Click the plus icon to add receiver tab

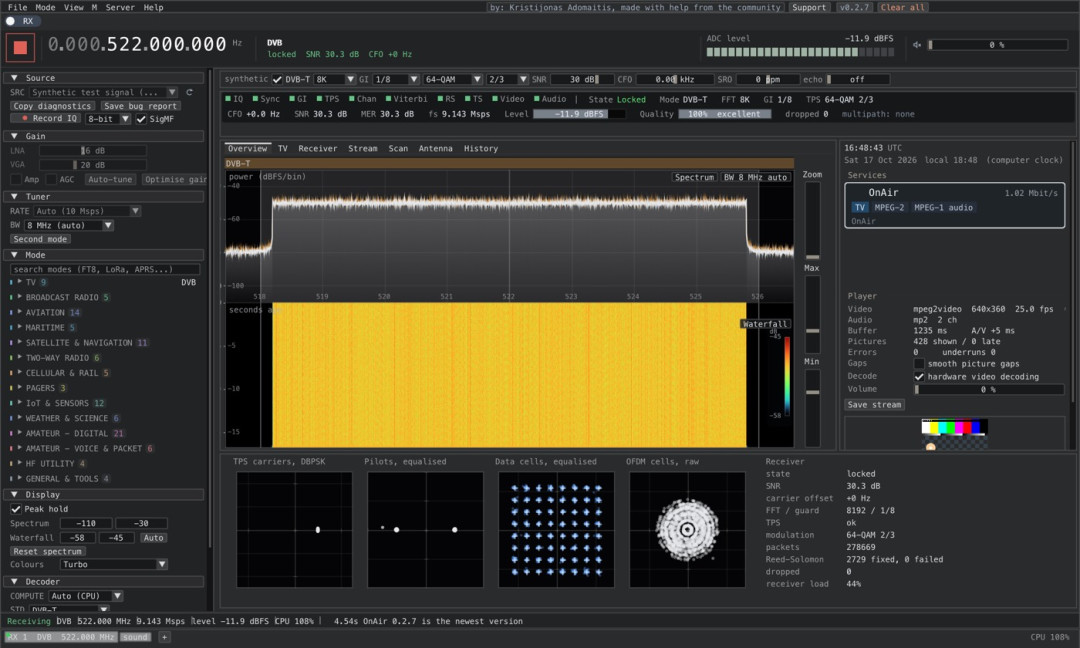164,637
